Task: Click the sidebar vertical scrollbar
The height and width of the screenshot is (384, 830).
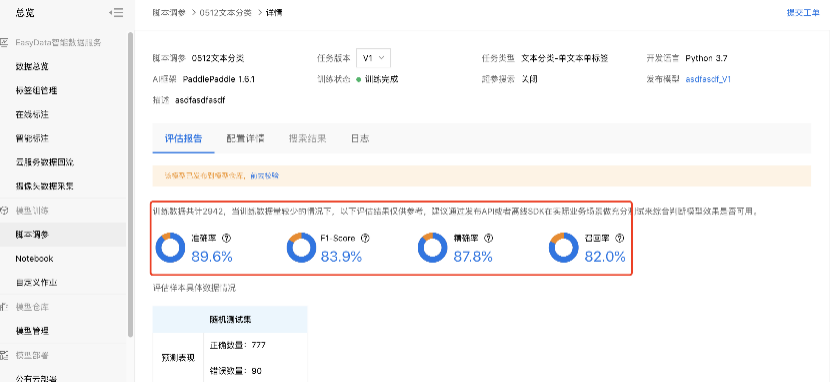Action: click(x=130, y=184)
